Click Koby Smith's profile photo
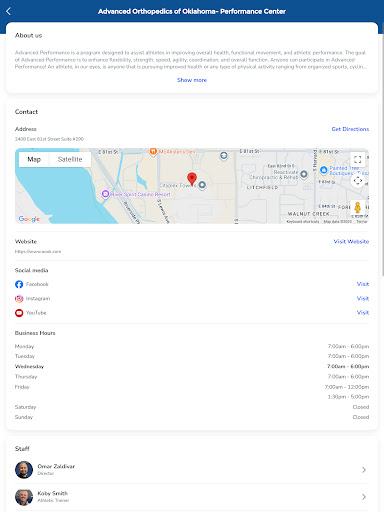 pos(24,497)
